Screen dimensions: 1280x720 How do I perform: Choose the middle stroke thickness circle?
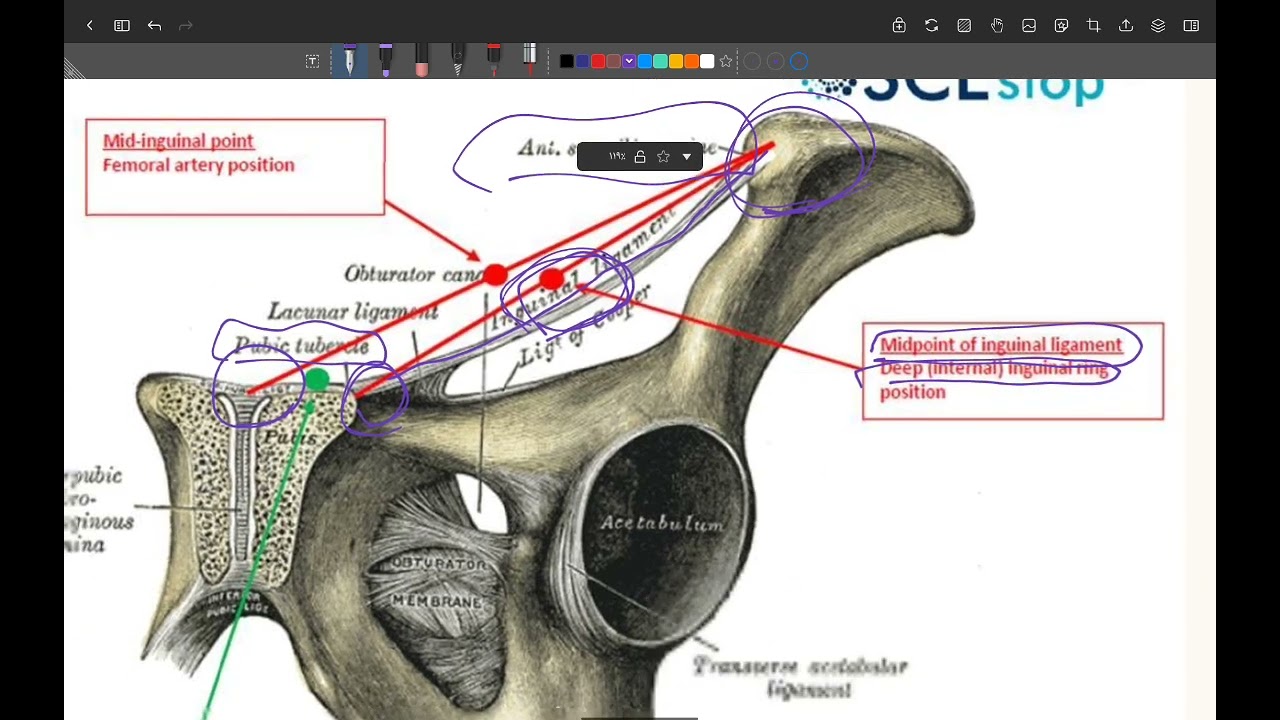(775, 62)
